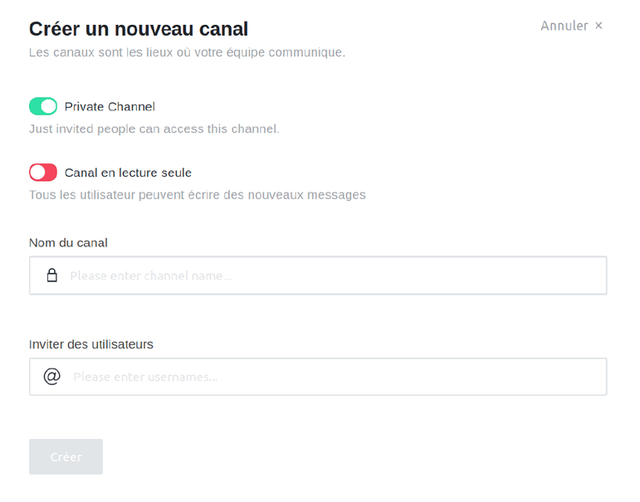Click the 'Please enter usernames' placeholder
640x502 pixels.
coord(145,377)
